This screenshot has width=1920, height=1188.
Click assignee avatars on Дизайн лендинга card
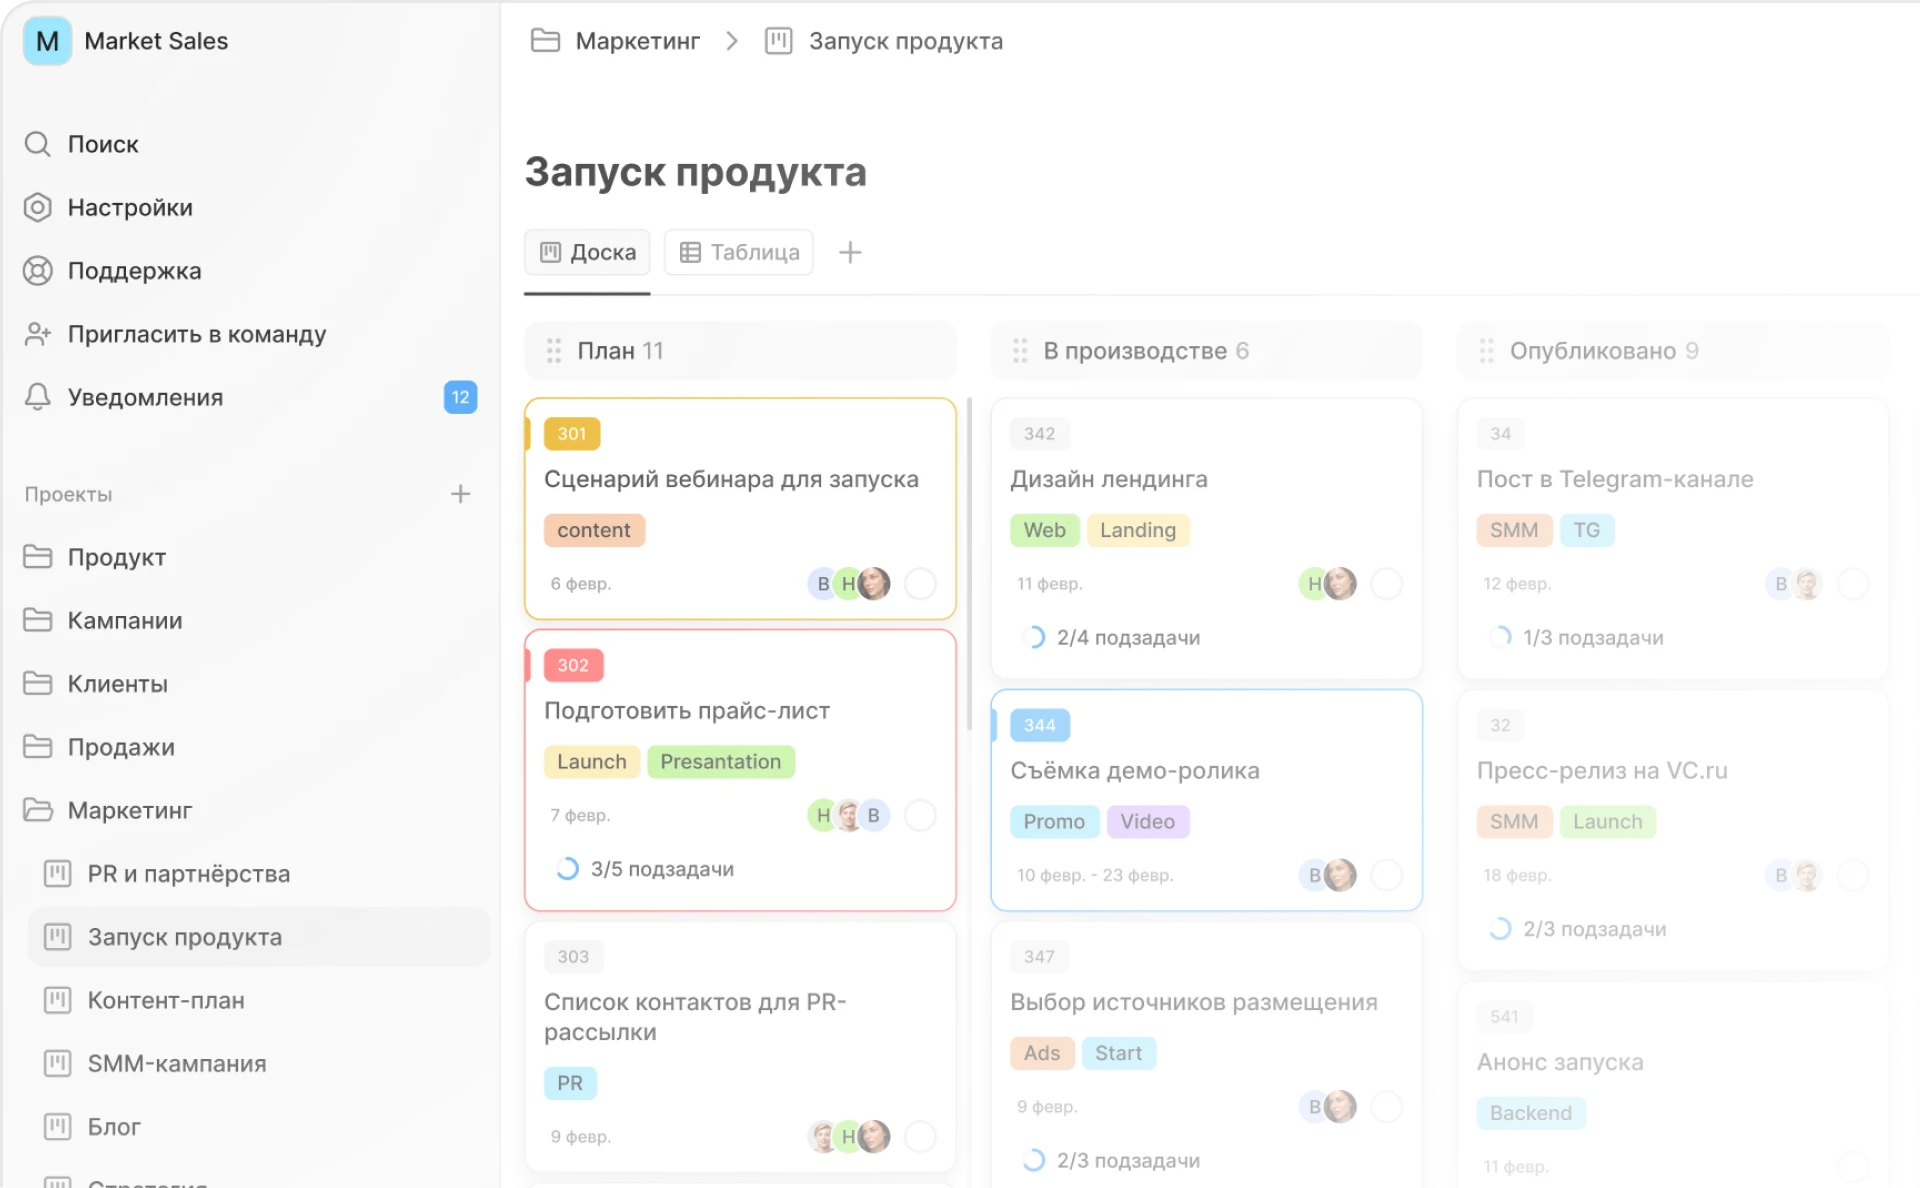click(x=1328, y=583)
